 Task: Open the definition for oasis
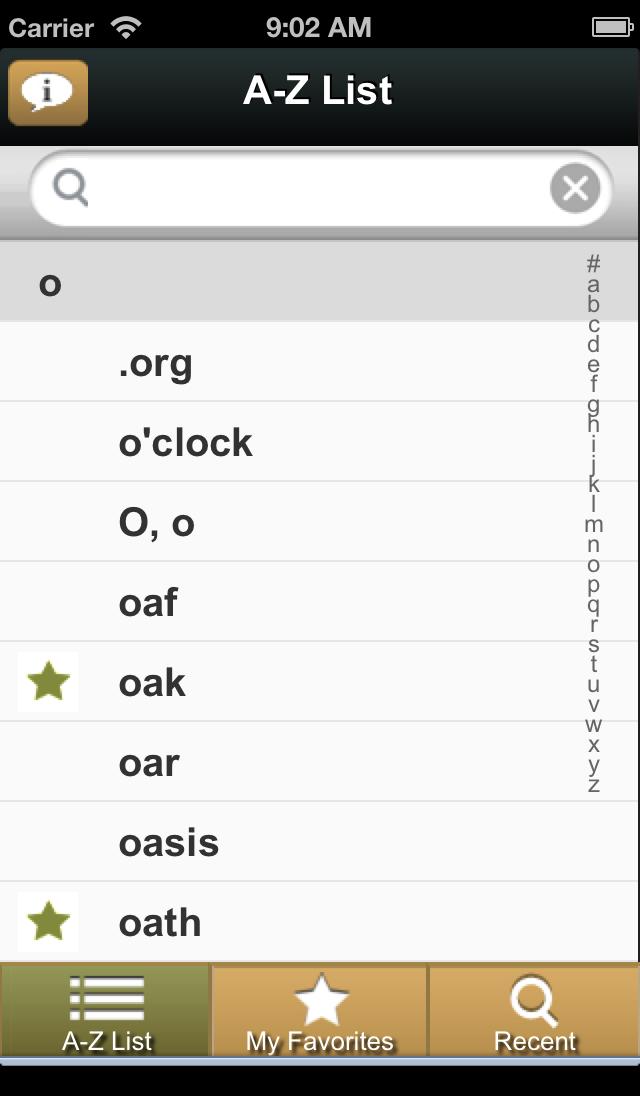168,843
